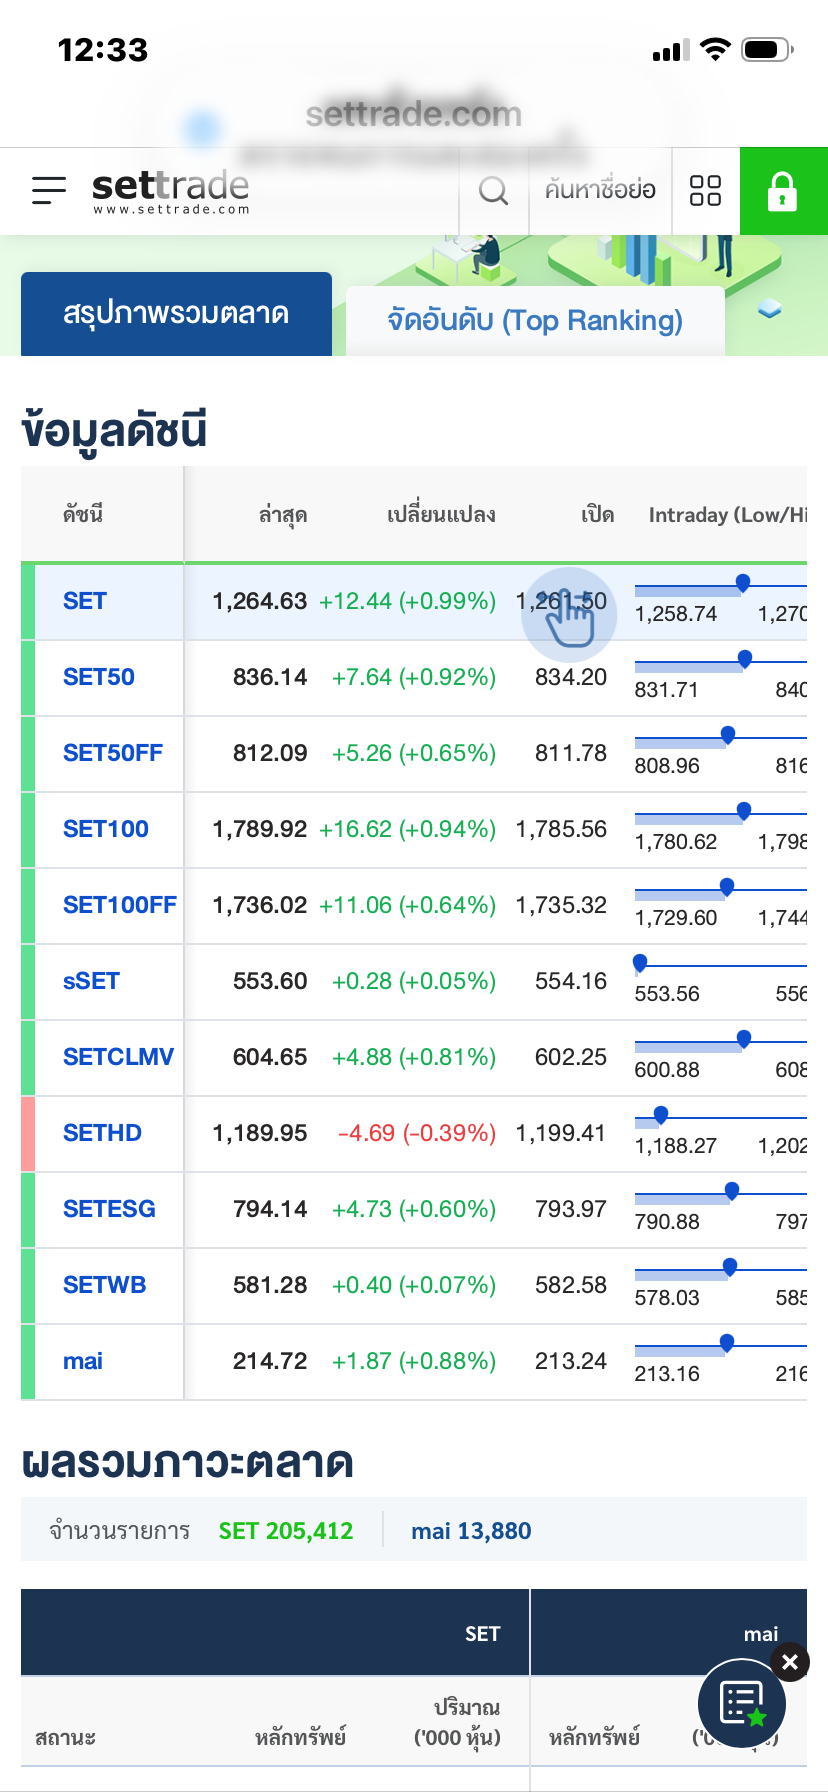
Task: Tap the settrade.com browser address bar
Action: coord(414,115)
